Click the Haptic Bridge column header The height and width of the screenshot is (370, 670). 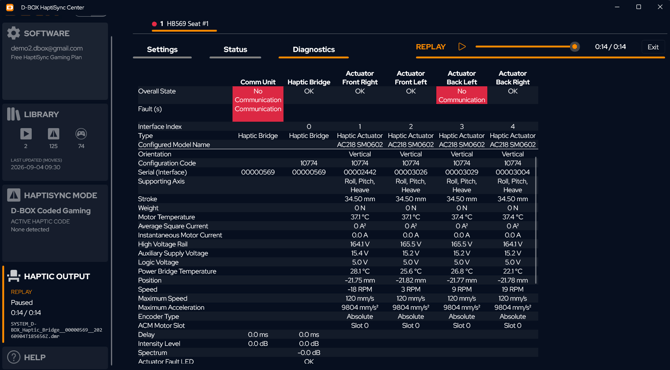(x=309, y=82)
